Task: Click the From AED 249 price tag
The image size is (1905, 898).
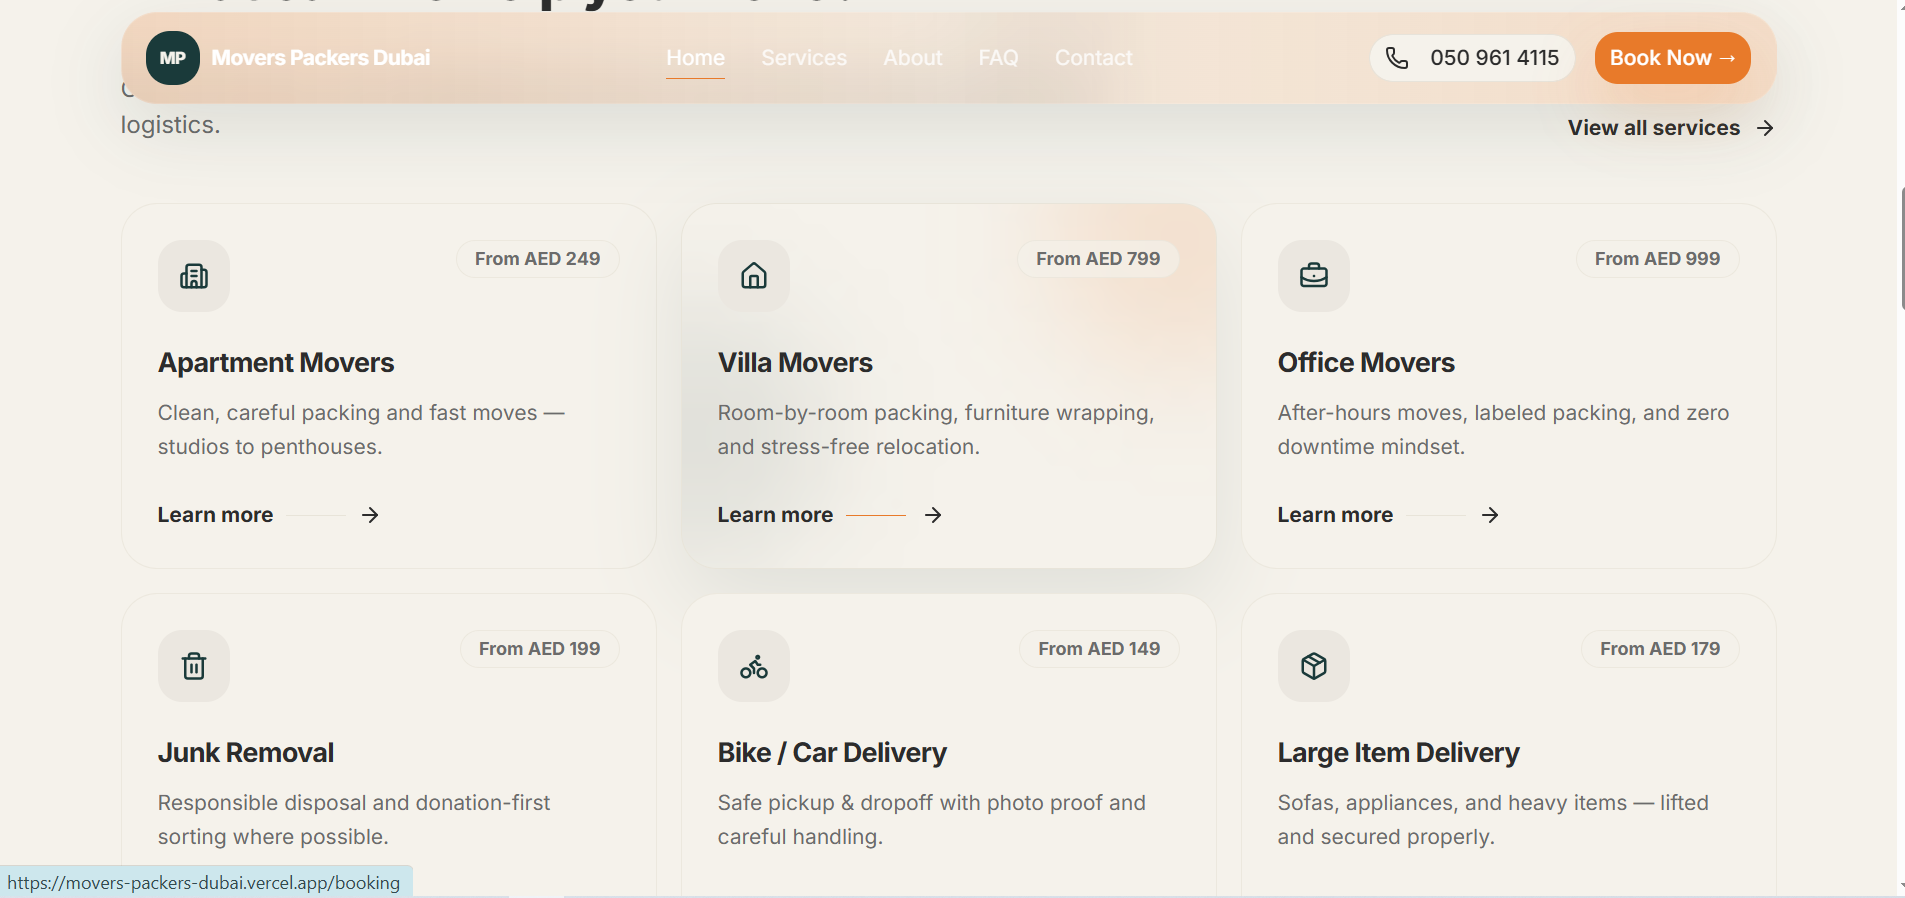Action: coord(538,259)
